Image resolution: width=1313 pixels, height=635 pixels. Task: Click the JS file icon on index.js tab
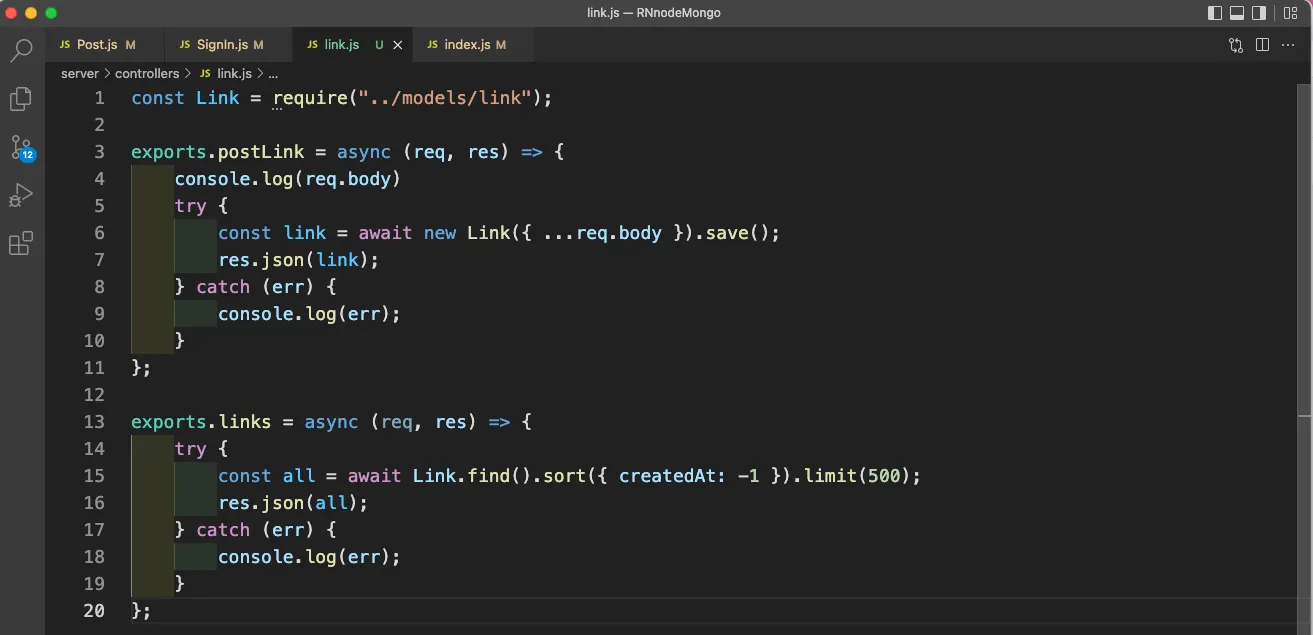click(432, 45)
